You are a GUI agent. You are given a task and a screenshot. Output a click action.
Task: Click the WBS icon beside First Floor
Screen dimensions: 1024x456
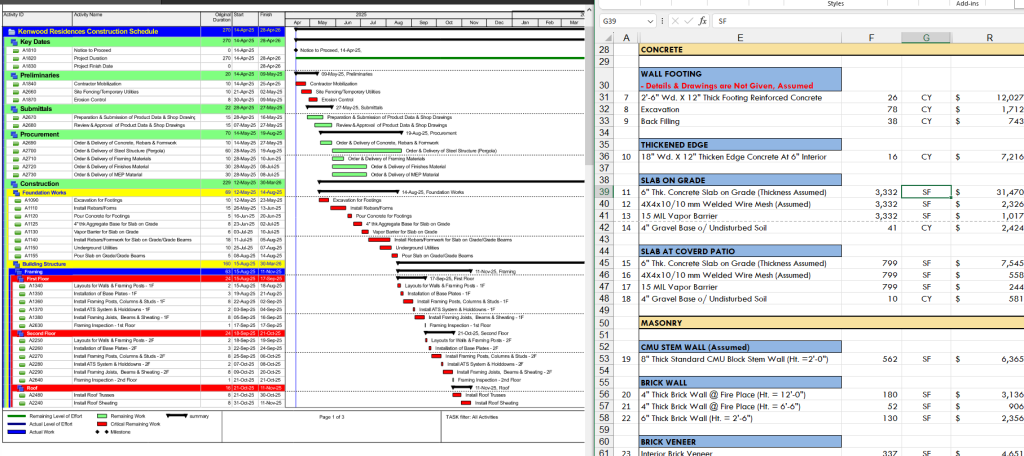(22, 278)
